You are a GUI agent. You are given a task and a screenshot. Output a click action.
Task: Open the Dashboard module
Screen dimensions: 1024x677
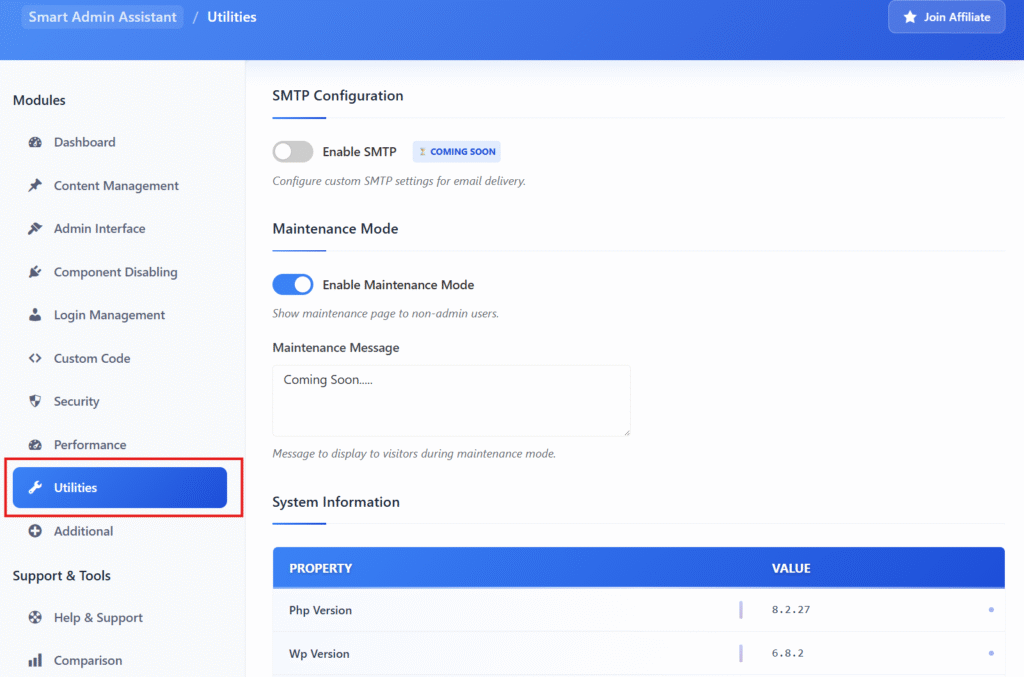120,142
